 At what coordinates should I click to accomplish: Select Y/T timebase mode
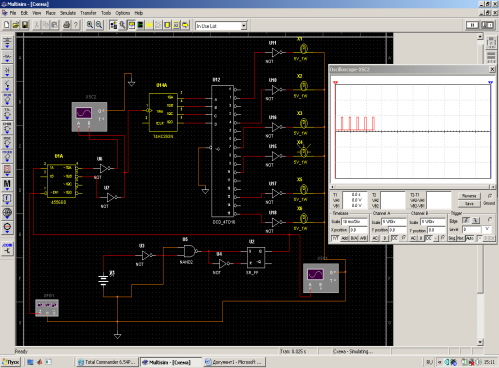(x=335, y=238)
